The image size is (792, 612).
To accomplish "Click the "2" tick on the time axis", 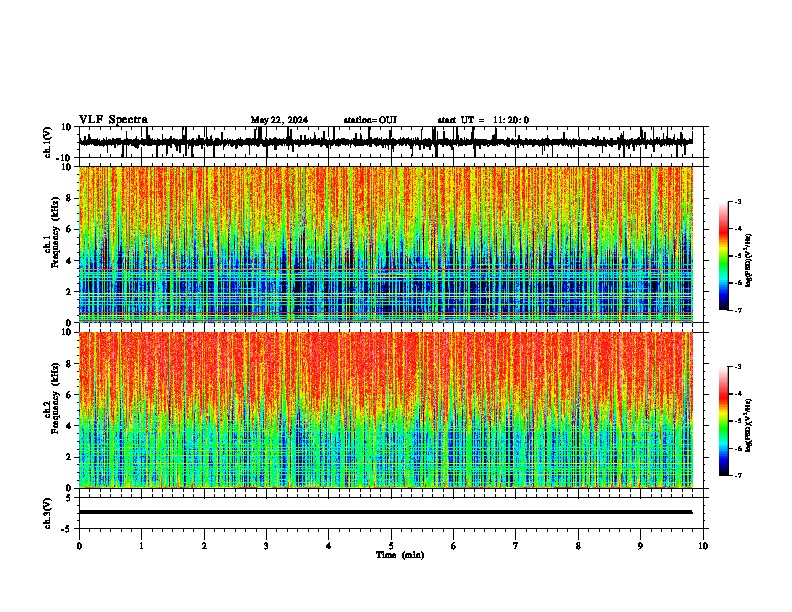I will point(204,546).
